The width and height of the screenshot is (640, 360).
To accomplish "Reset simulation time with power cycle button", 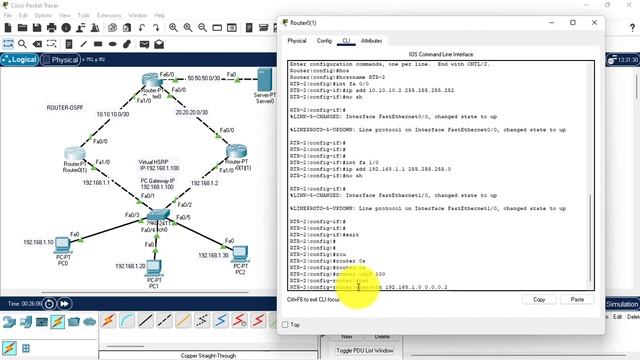I will [x=49, y=304].
